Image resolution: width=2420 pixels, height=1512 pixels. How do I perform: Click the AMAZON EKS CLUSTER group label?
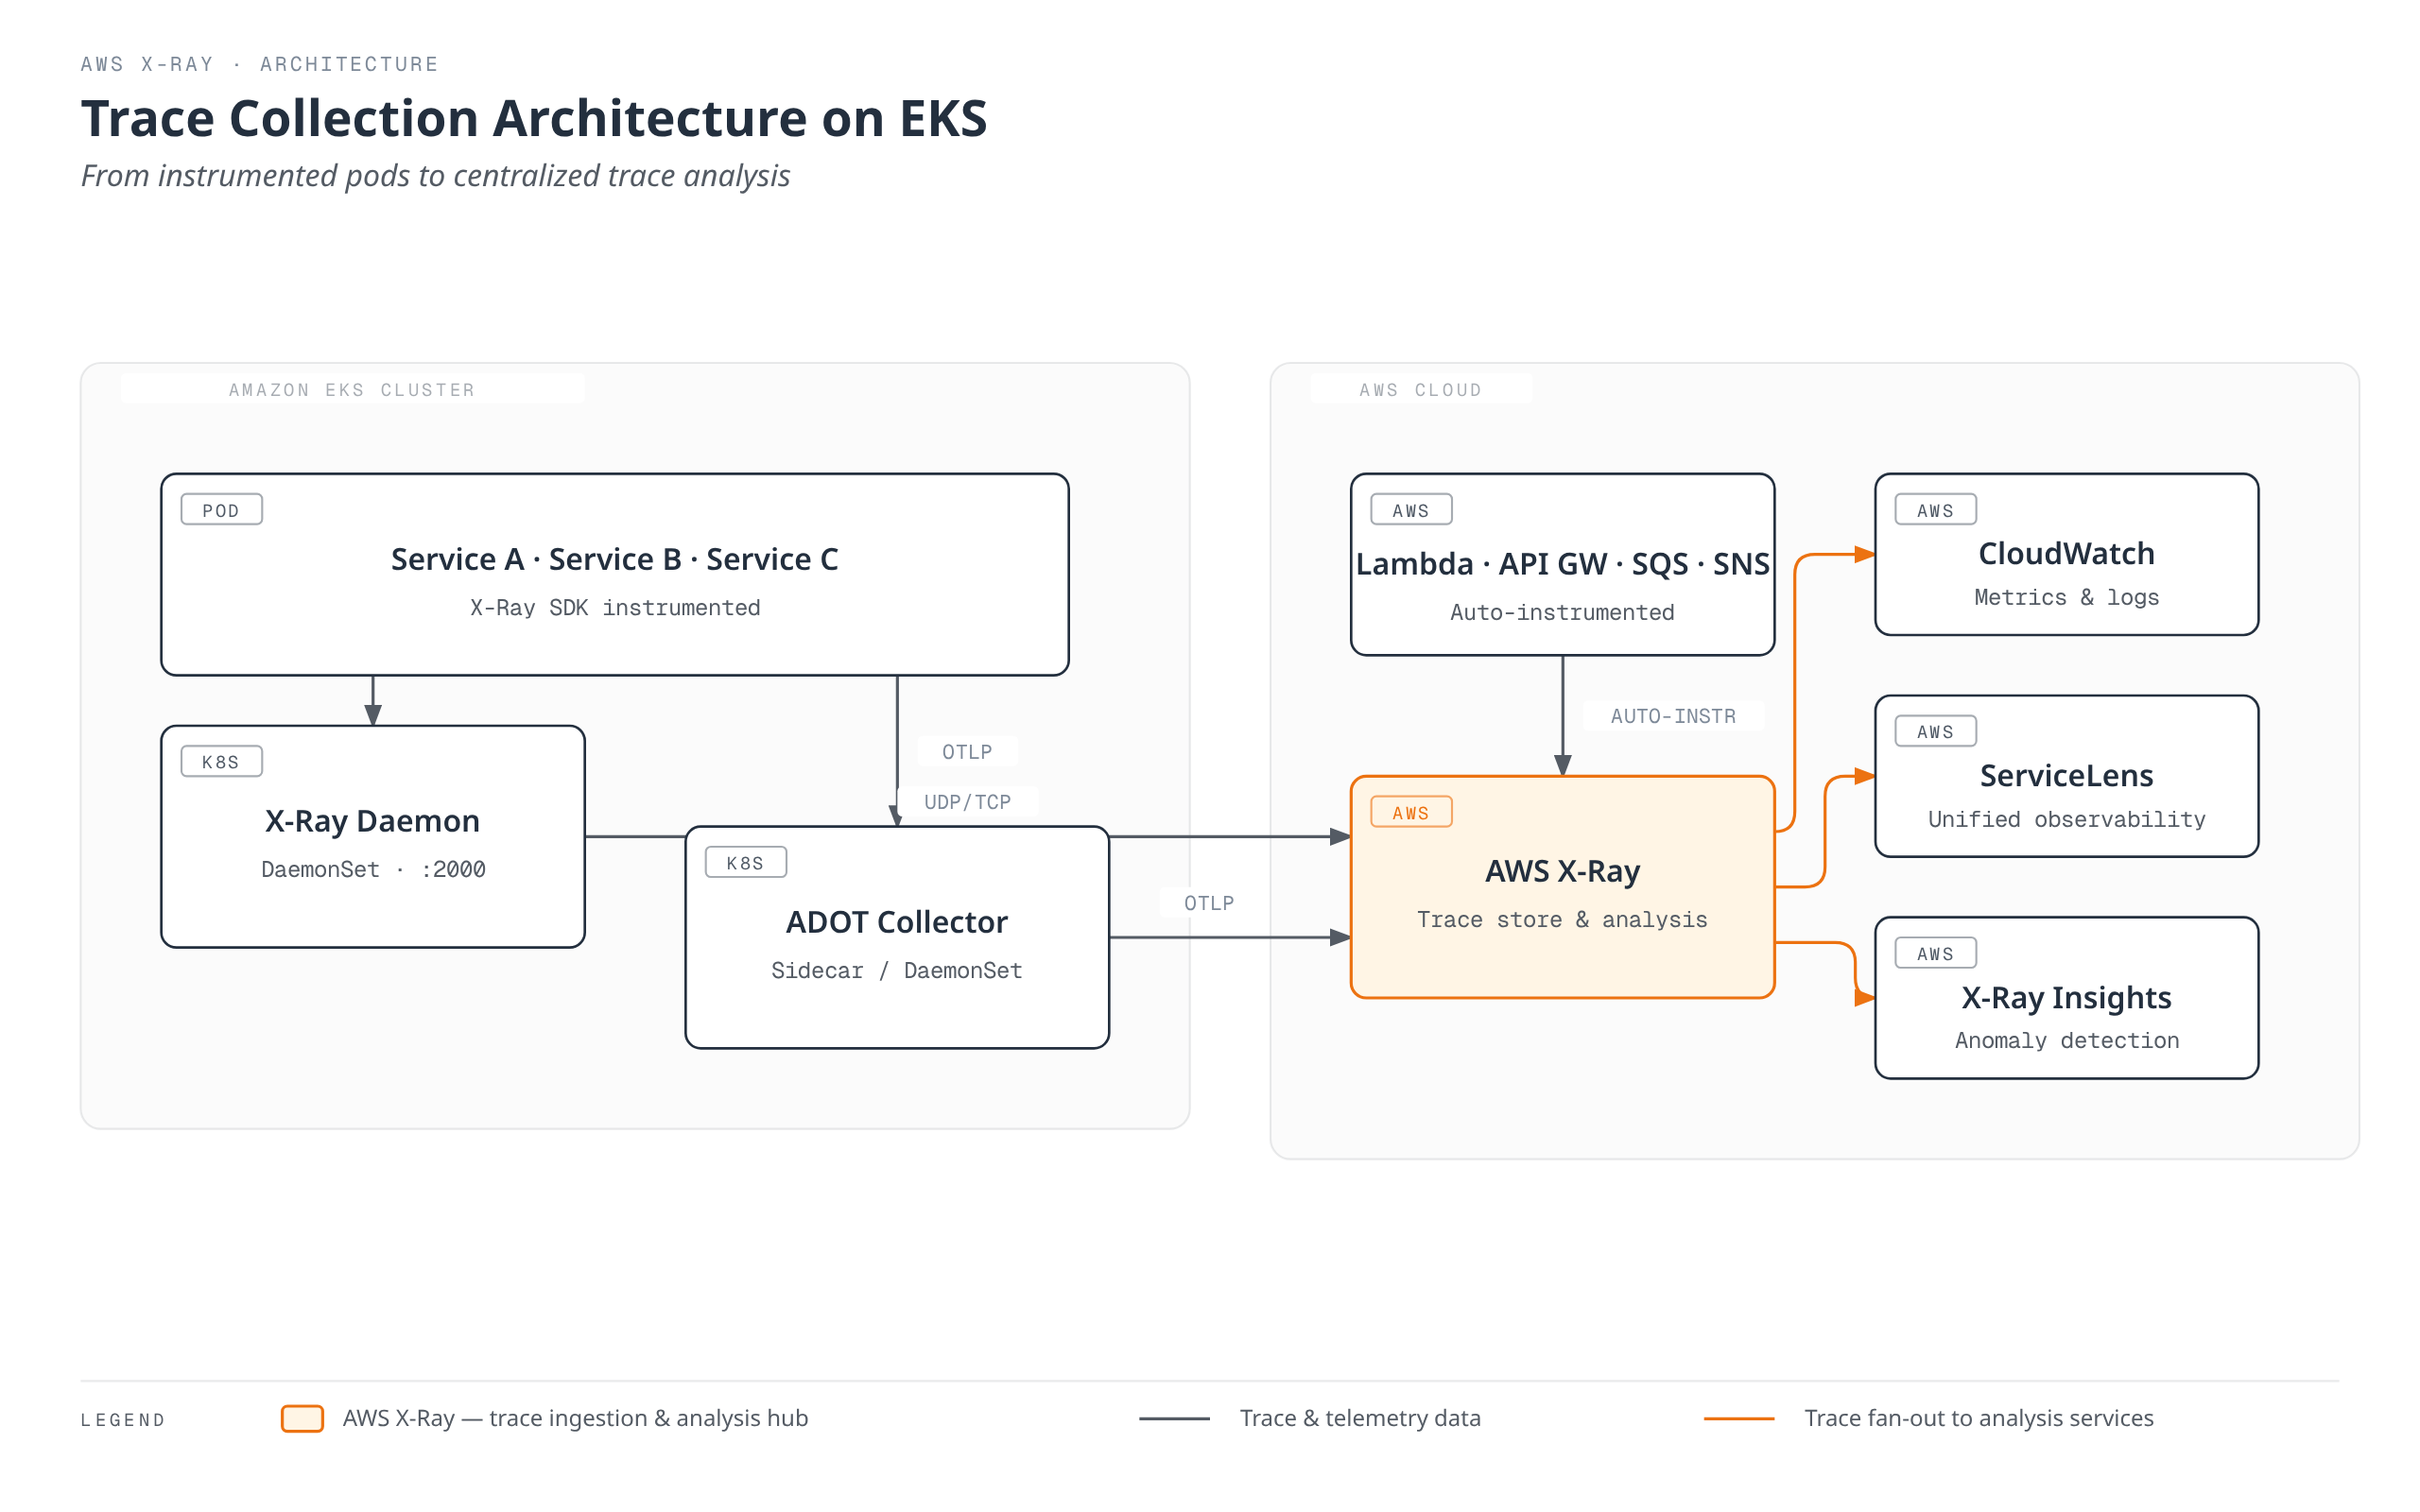point(352,390)
